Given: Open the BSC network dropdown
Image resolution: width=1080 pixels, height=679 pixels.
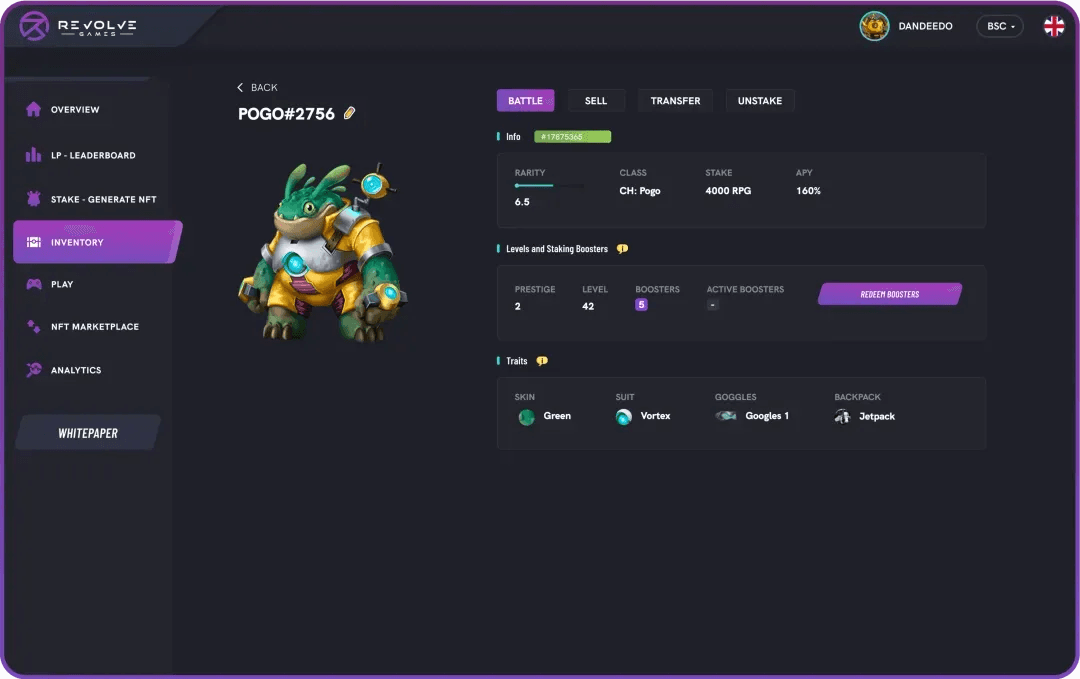Looking at the screenshot, I should click(999, 26).
